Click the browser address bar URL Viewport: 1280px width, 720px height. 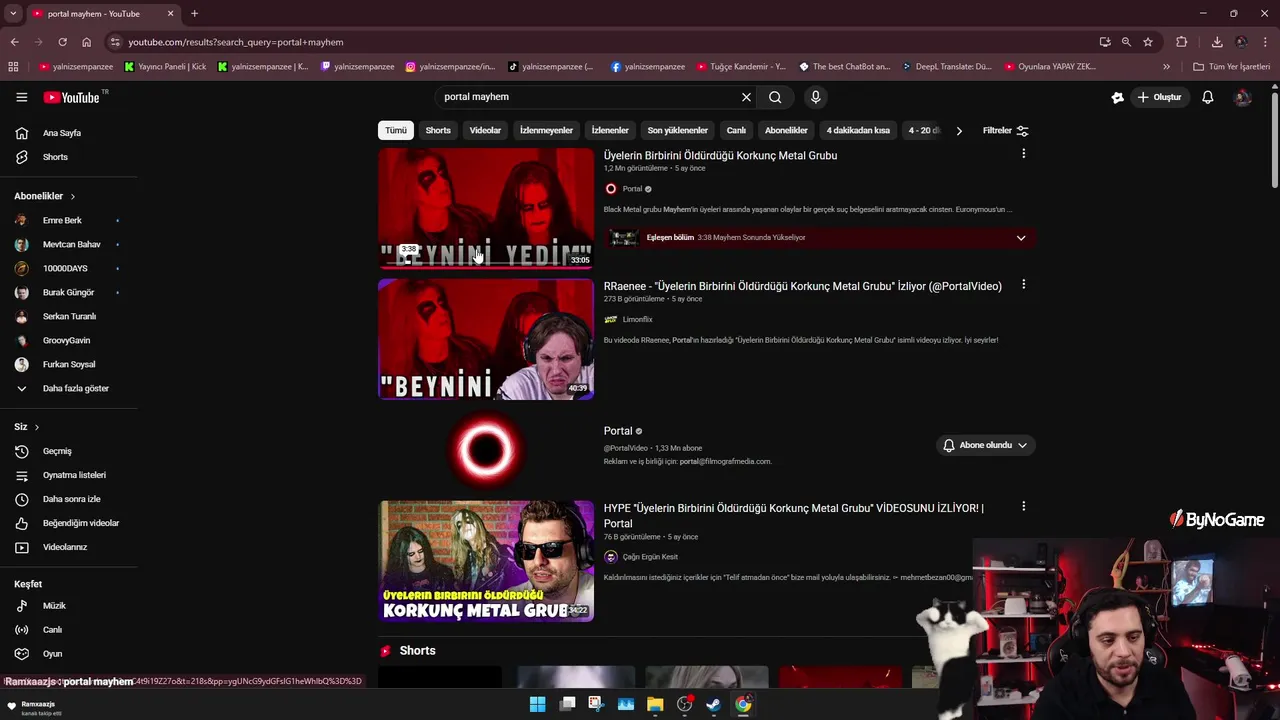(236, 42)
